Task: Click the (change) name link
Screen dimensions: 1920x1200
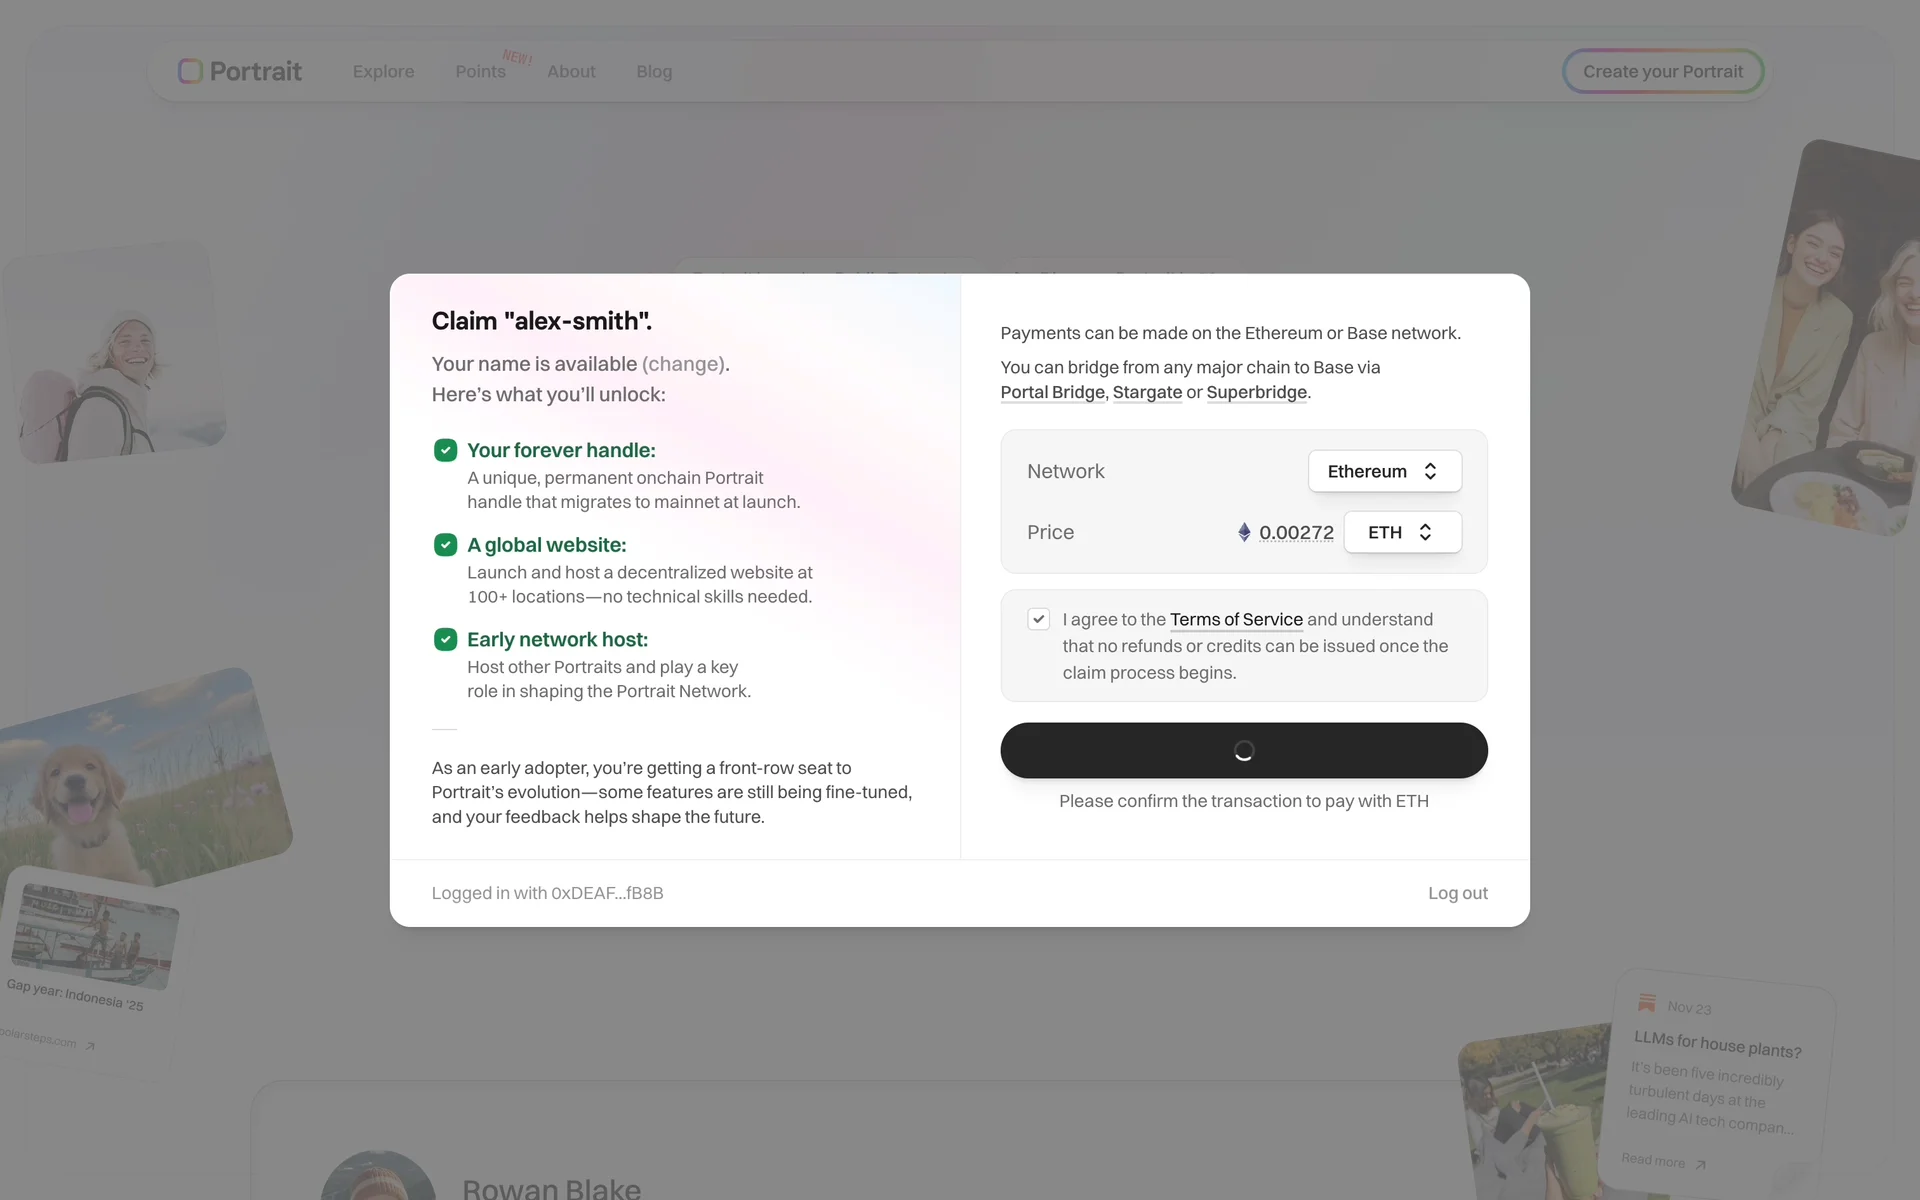Action: pyautogui.click(x=683, y=364)
